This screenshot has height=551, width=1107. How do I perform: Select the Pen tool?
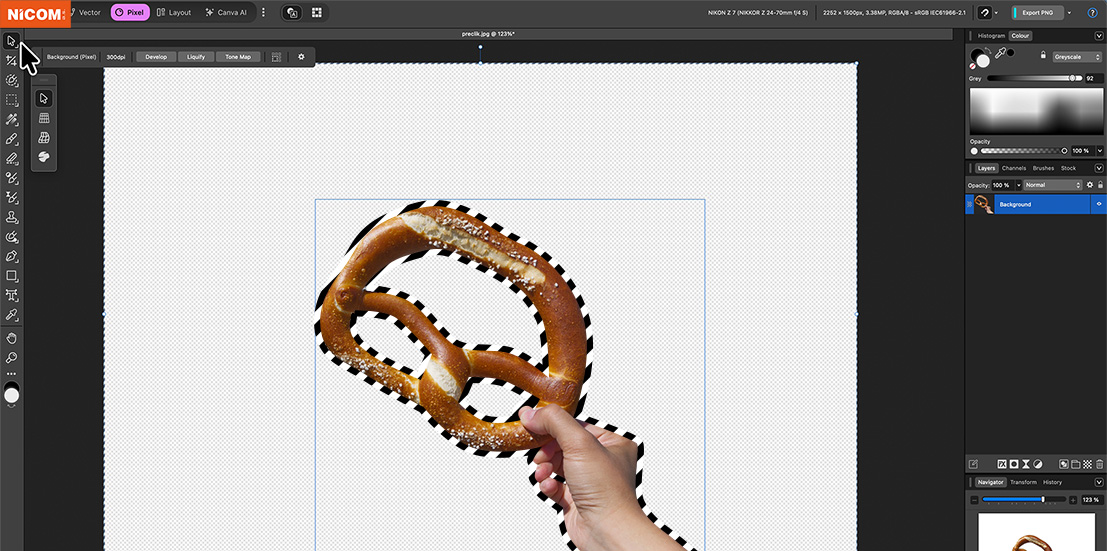[x=11, y=256]
